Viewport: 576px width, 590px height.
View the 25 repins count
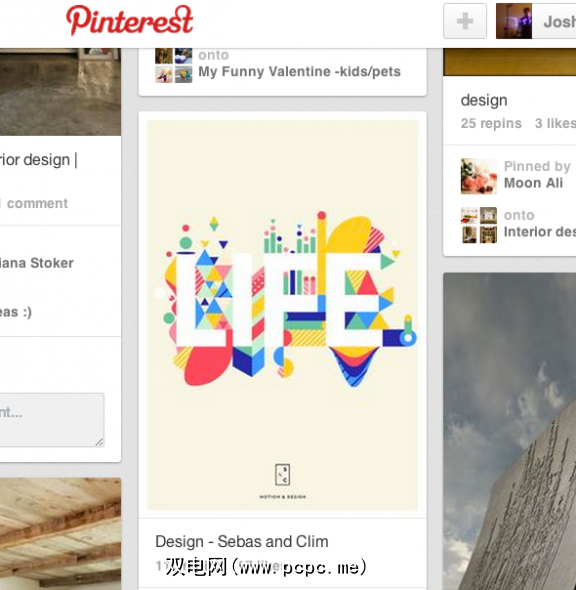(491, 123)
